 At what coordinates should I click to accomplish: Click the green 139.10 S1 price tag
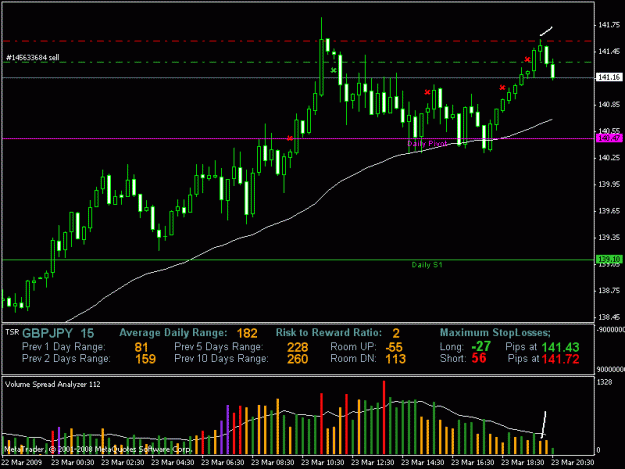click(x=609, y=259)
